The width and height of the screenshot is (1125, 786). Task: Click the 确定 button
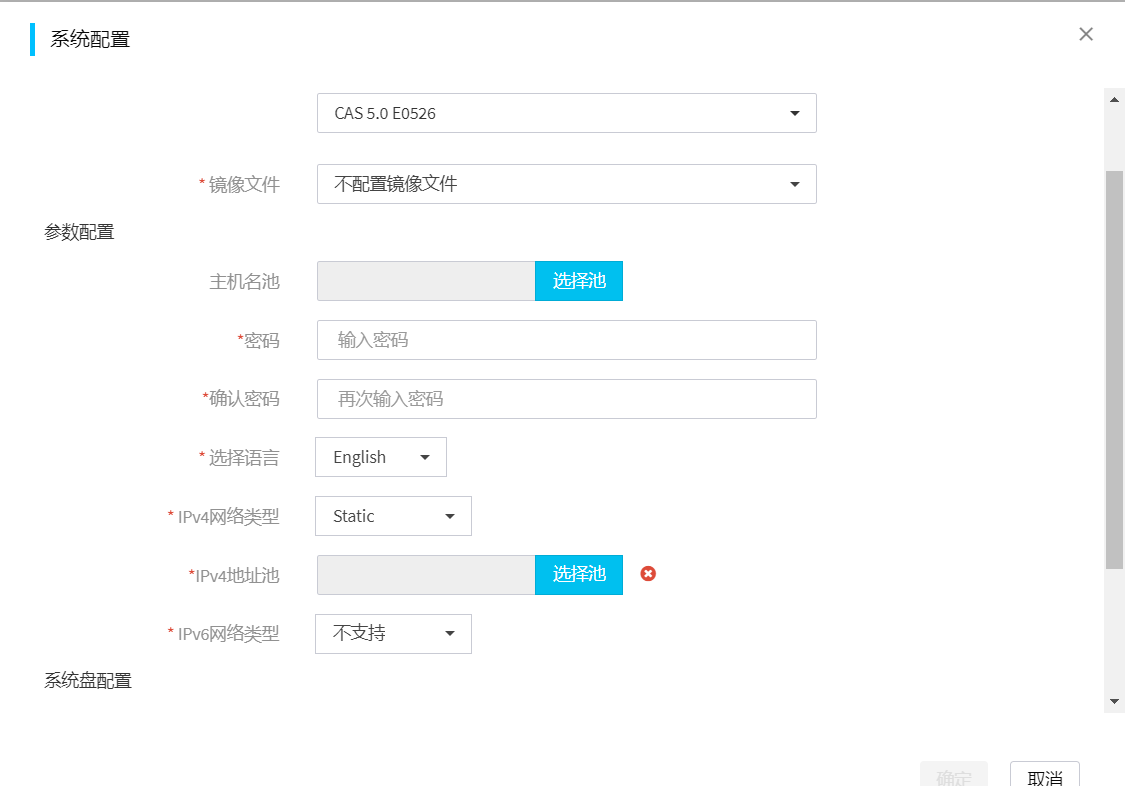click(954, 776)
